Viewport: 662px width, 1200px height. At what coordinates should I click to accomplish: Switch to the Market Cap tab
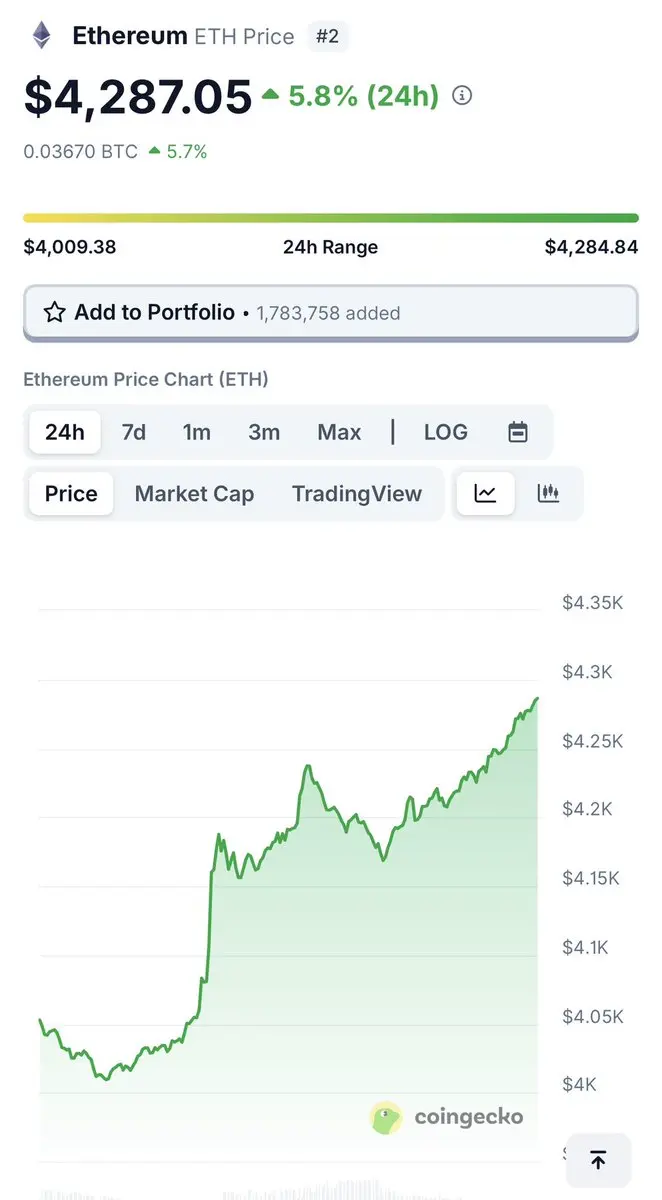click(194, 494)
